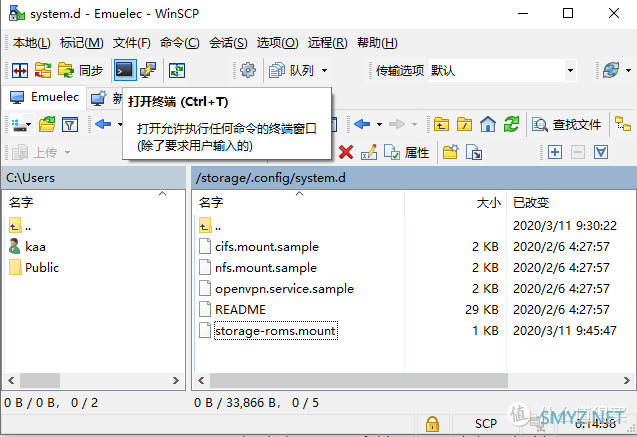637x437 pixels.
Task: Click the 同步 synchronize button
Action: tap(80, 71)
